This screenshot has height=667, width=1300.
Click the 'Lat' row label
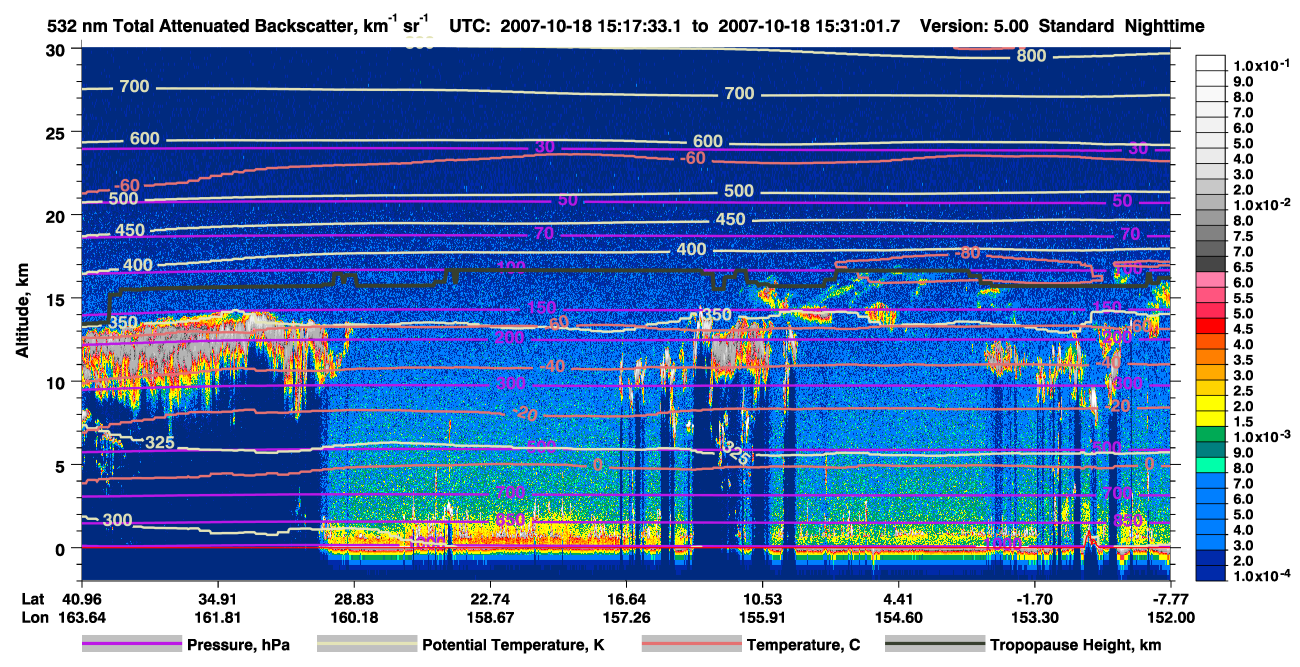tap(33, 599)
